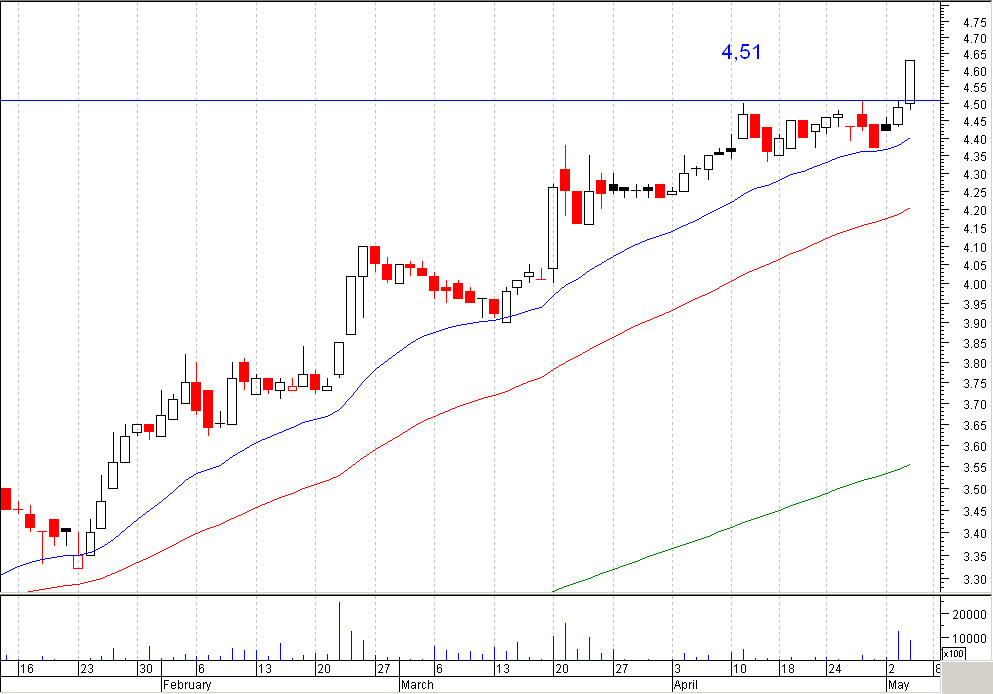Select the green long-term moving average line
993x694 pixels.
731,527
